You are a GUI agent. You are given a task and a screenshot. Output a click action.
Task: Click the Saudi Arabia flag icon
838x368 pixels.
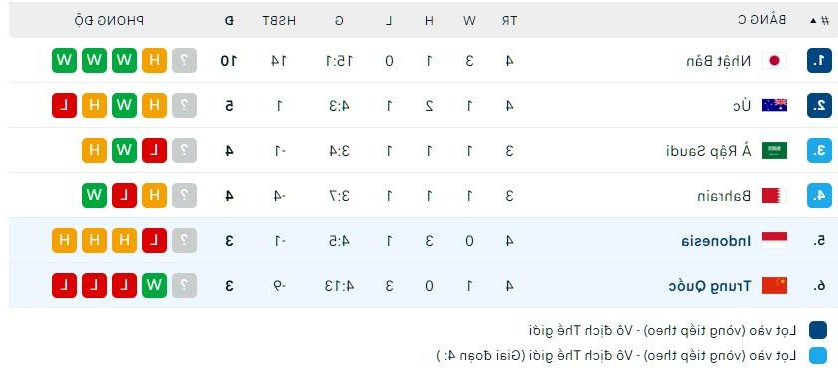point(774,151)
